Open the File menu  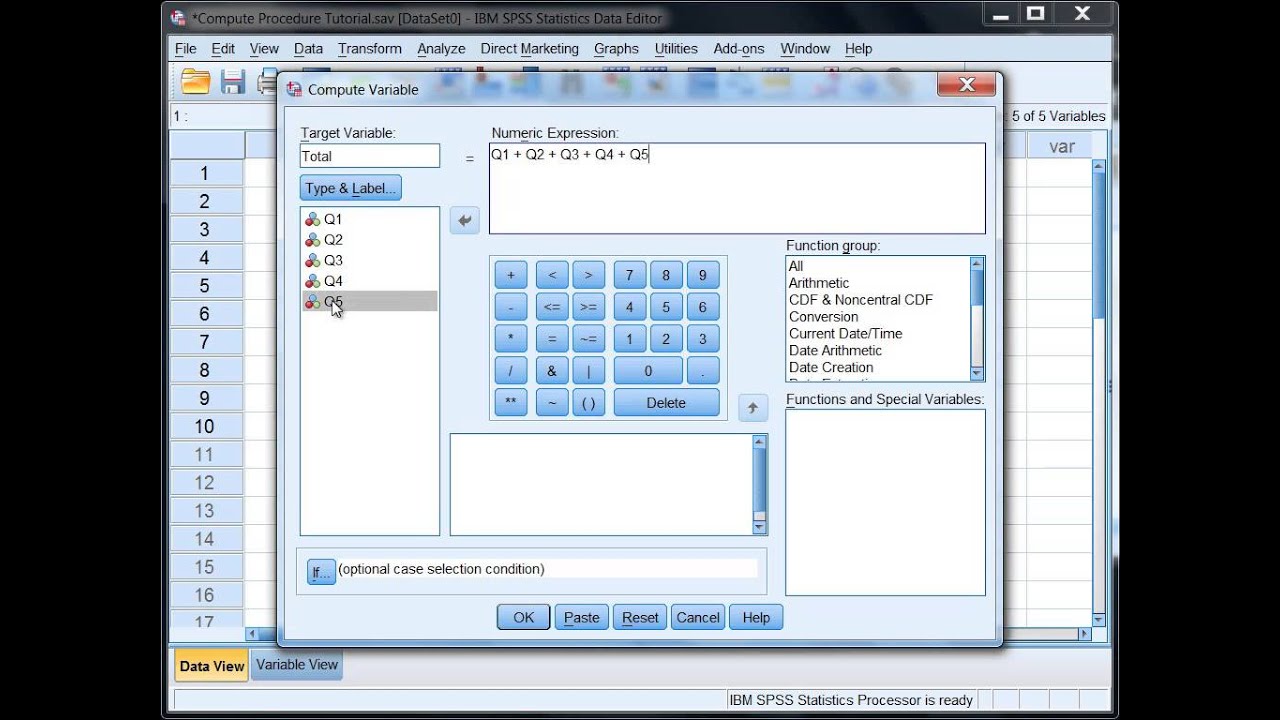pos(185,48)
